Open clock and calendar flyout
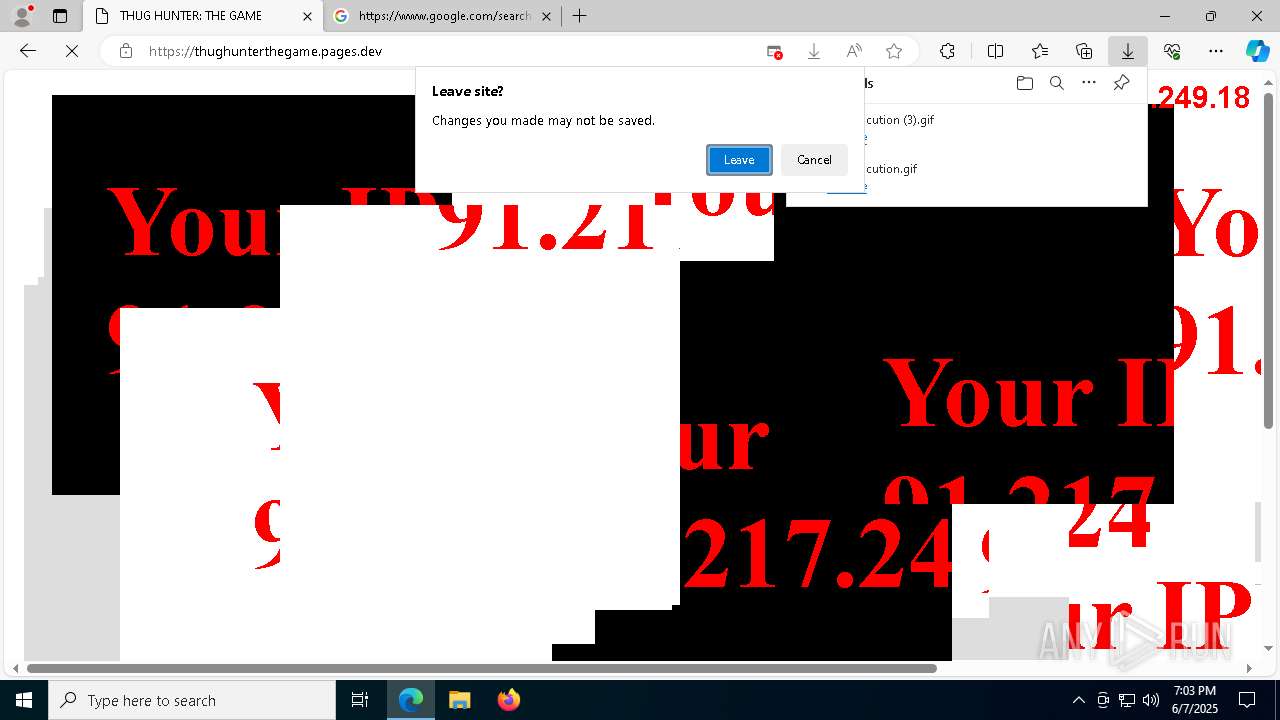This screenshot has height=720, width=1280. click(x=1194, y=700)
